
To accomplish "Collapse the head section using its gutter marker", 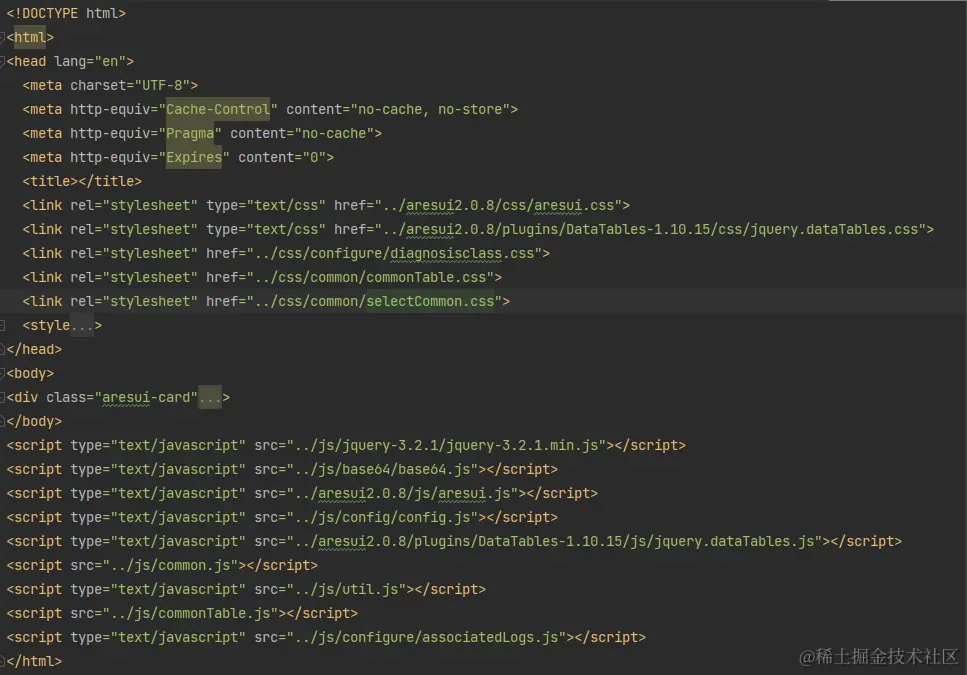I will pos(2,62).
